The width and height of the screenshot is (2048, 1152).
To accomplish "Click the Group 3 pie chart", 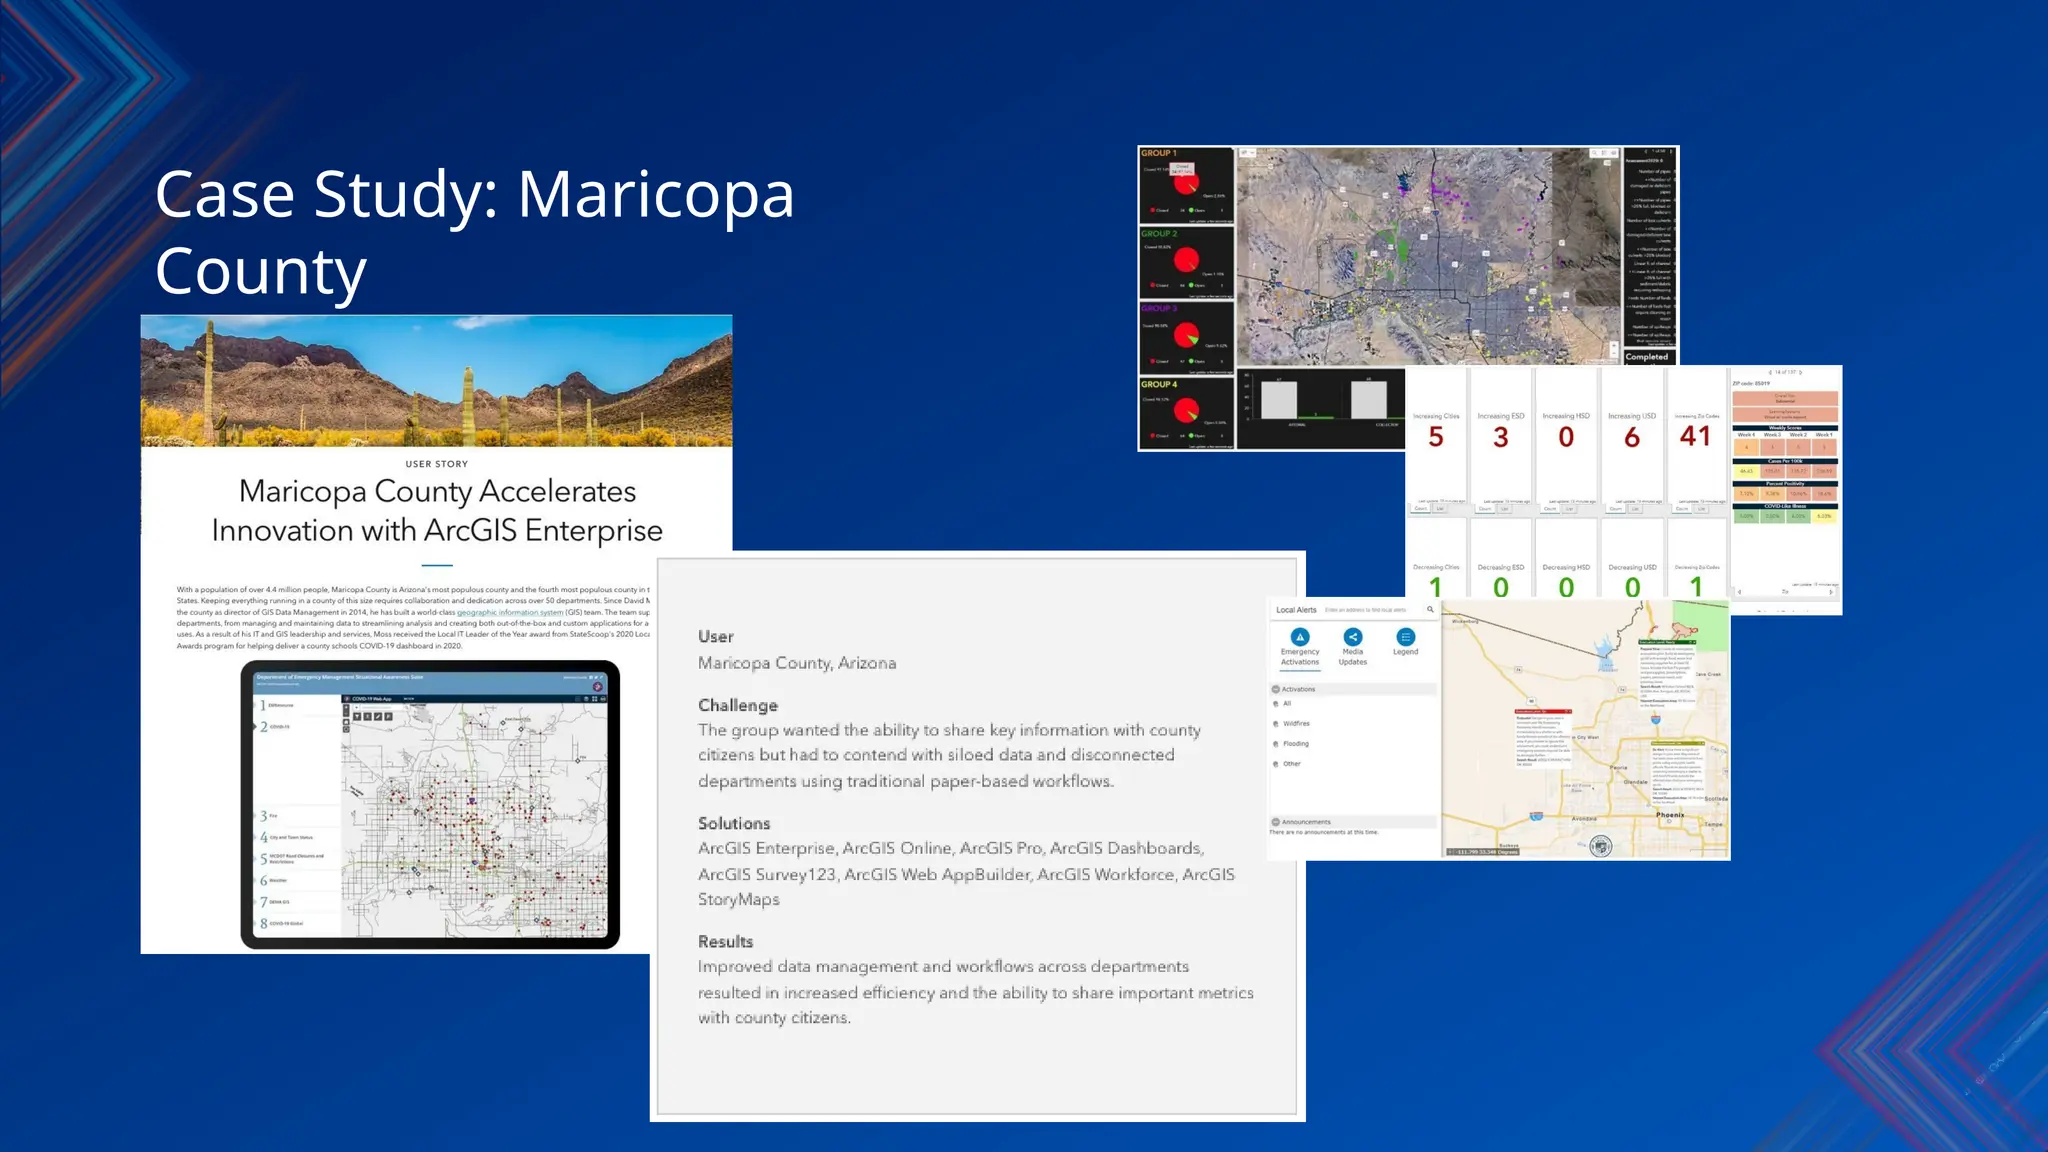I will point(1186,335).
